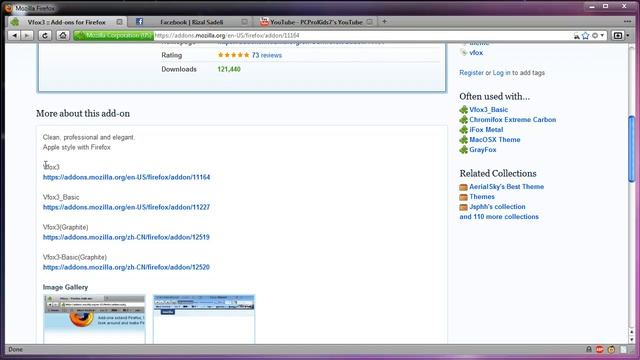The image size is (640, 360).
Task: Open the first Image Gallery thumbnail
Action: (x=94, y=319)
